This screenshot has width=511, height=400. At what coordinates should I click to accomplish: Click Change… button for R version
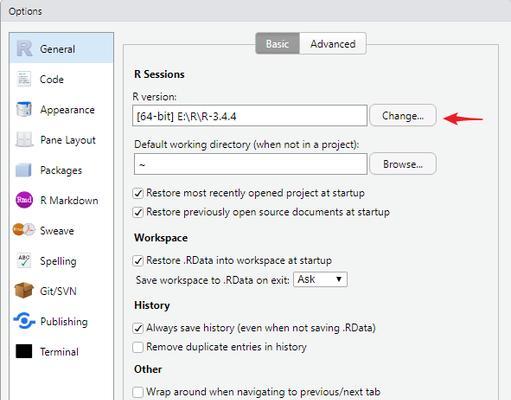[403, 116]
